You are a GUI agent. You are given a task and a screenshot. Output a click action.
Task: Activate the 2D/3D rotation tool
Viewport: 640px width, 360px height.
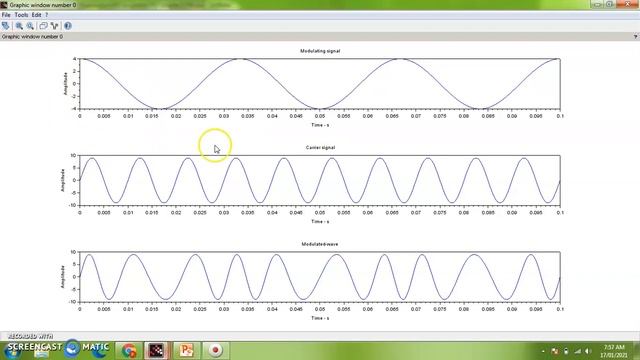pos(6,26)
